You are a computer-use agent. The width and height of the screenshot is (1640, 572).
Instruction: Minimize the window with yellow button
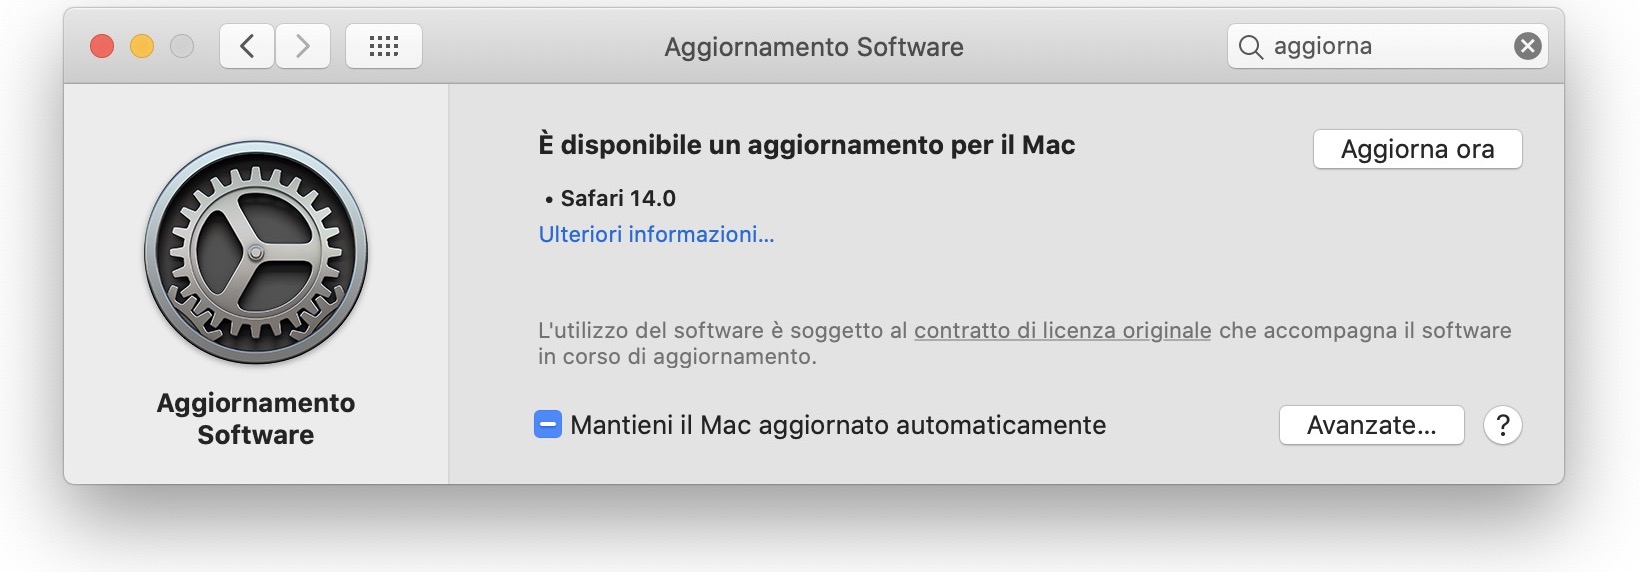click(142, 46)
